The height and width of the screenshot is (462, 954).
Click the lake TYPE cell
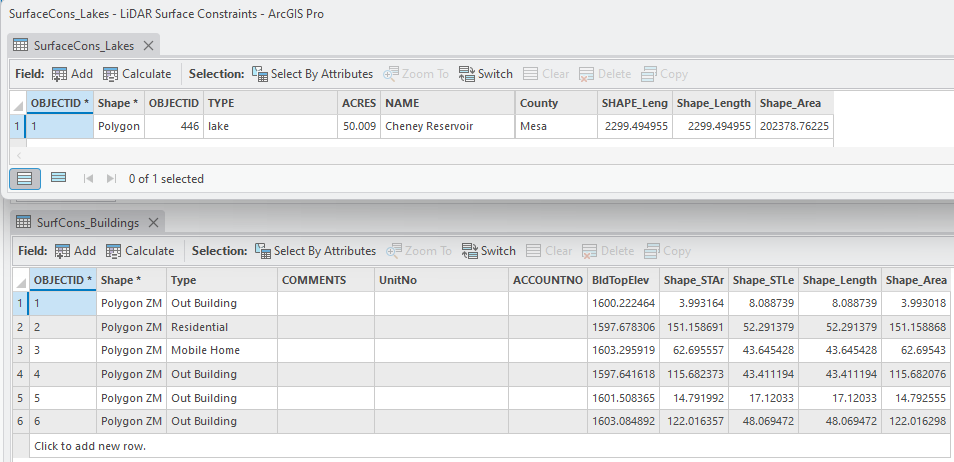point(271,127)
